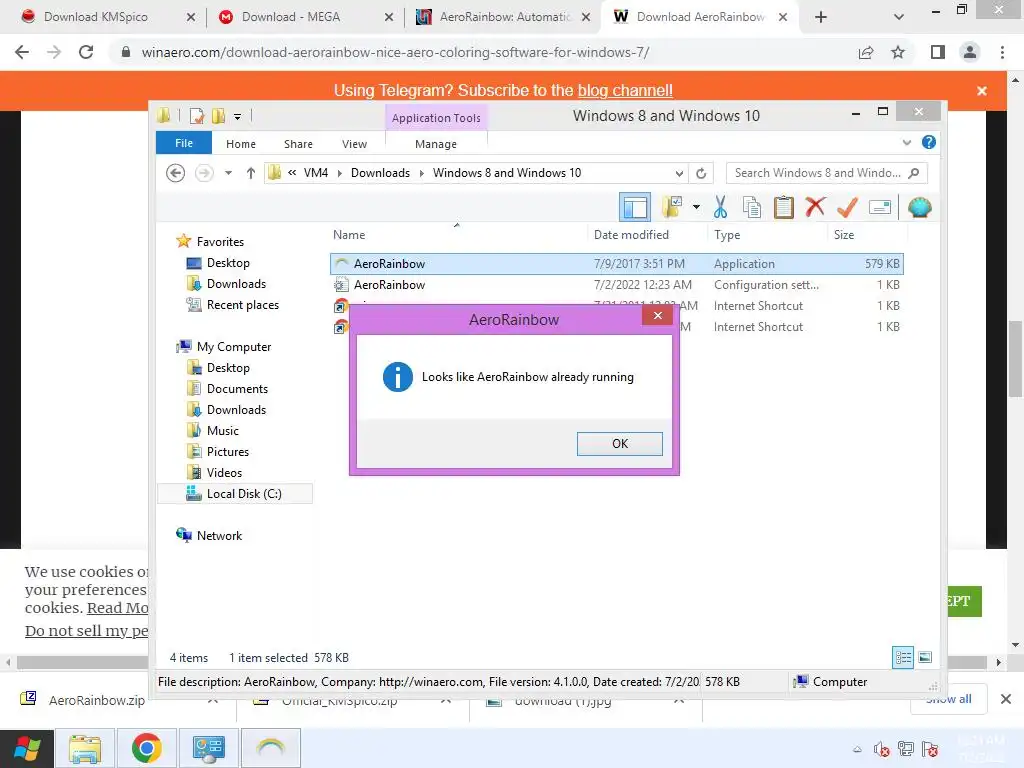
Task: Close the AeroRainbow message dialog
Action: pyautogui.click(x=658, y=315)
